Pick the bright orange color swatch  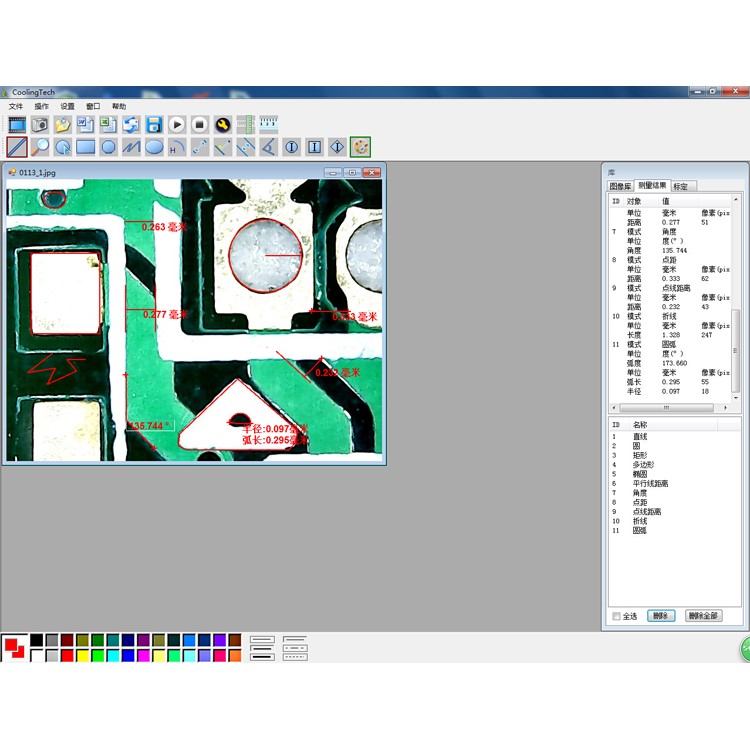235,655
